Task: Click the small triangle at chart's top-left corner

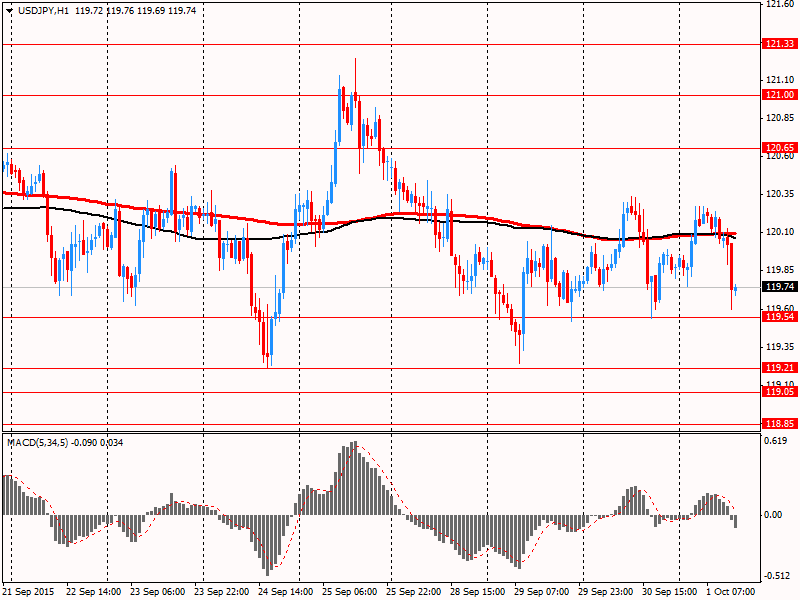Action: (x=10, y=10)
